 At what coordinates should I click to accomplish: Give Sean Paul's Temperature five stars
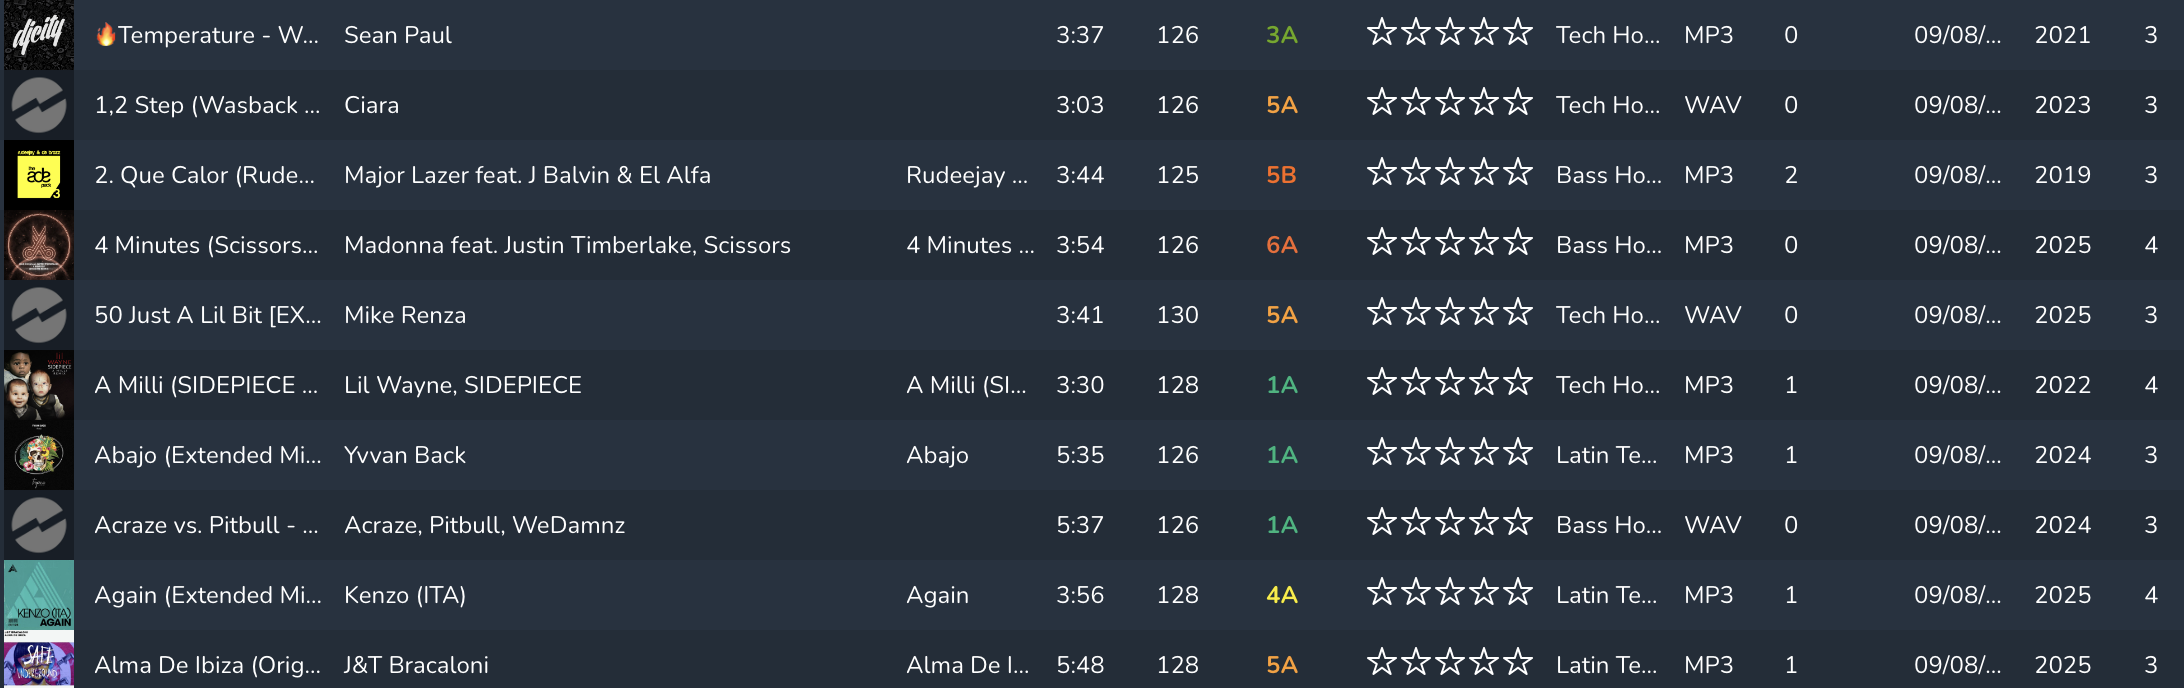(1518, 33)
